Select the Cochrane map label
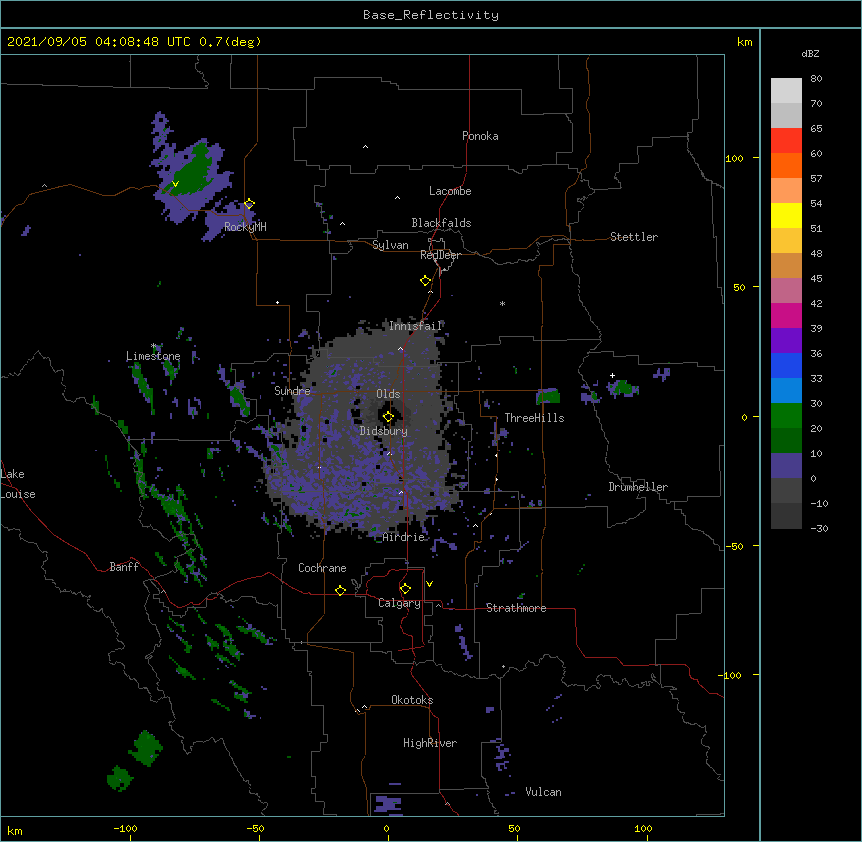This screenshot has width=862, height=842. [322, 568]
